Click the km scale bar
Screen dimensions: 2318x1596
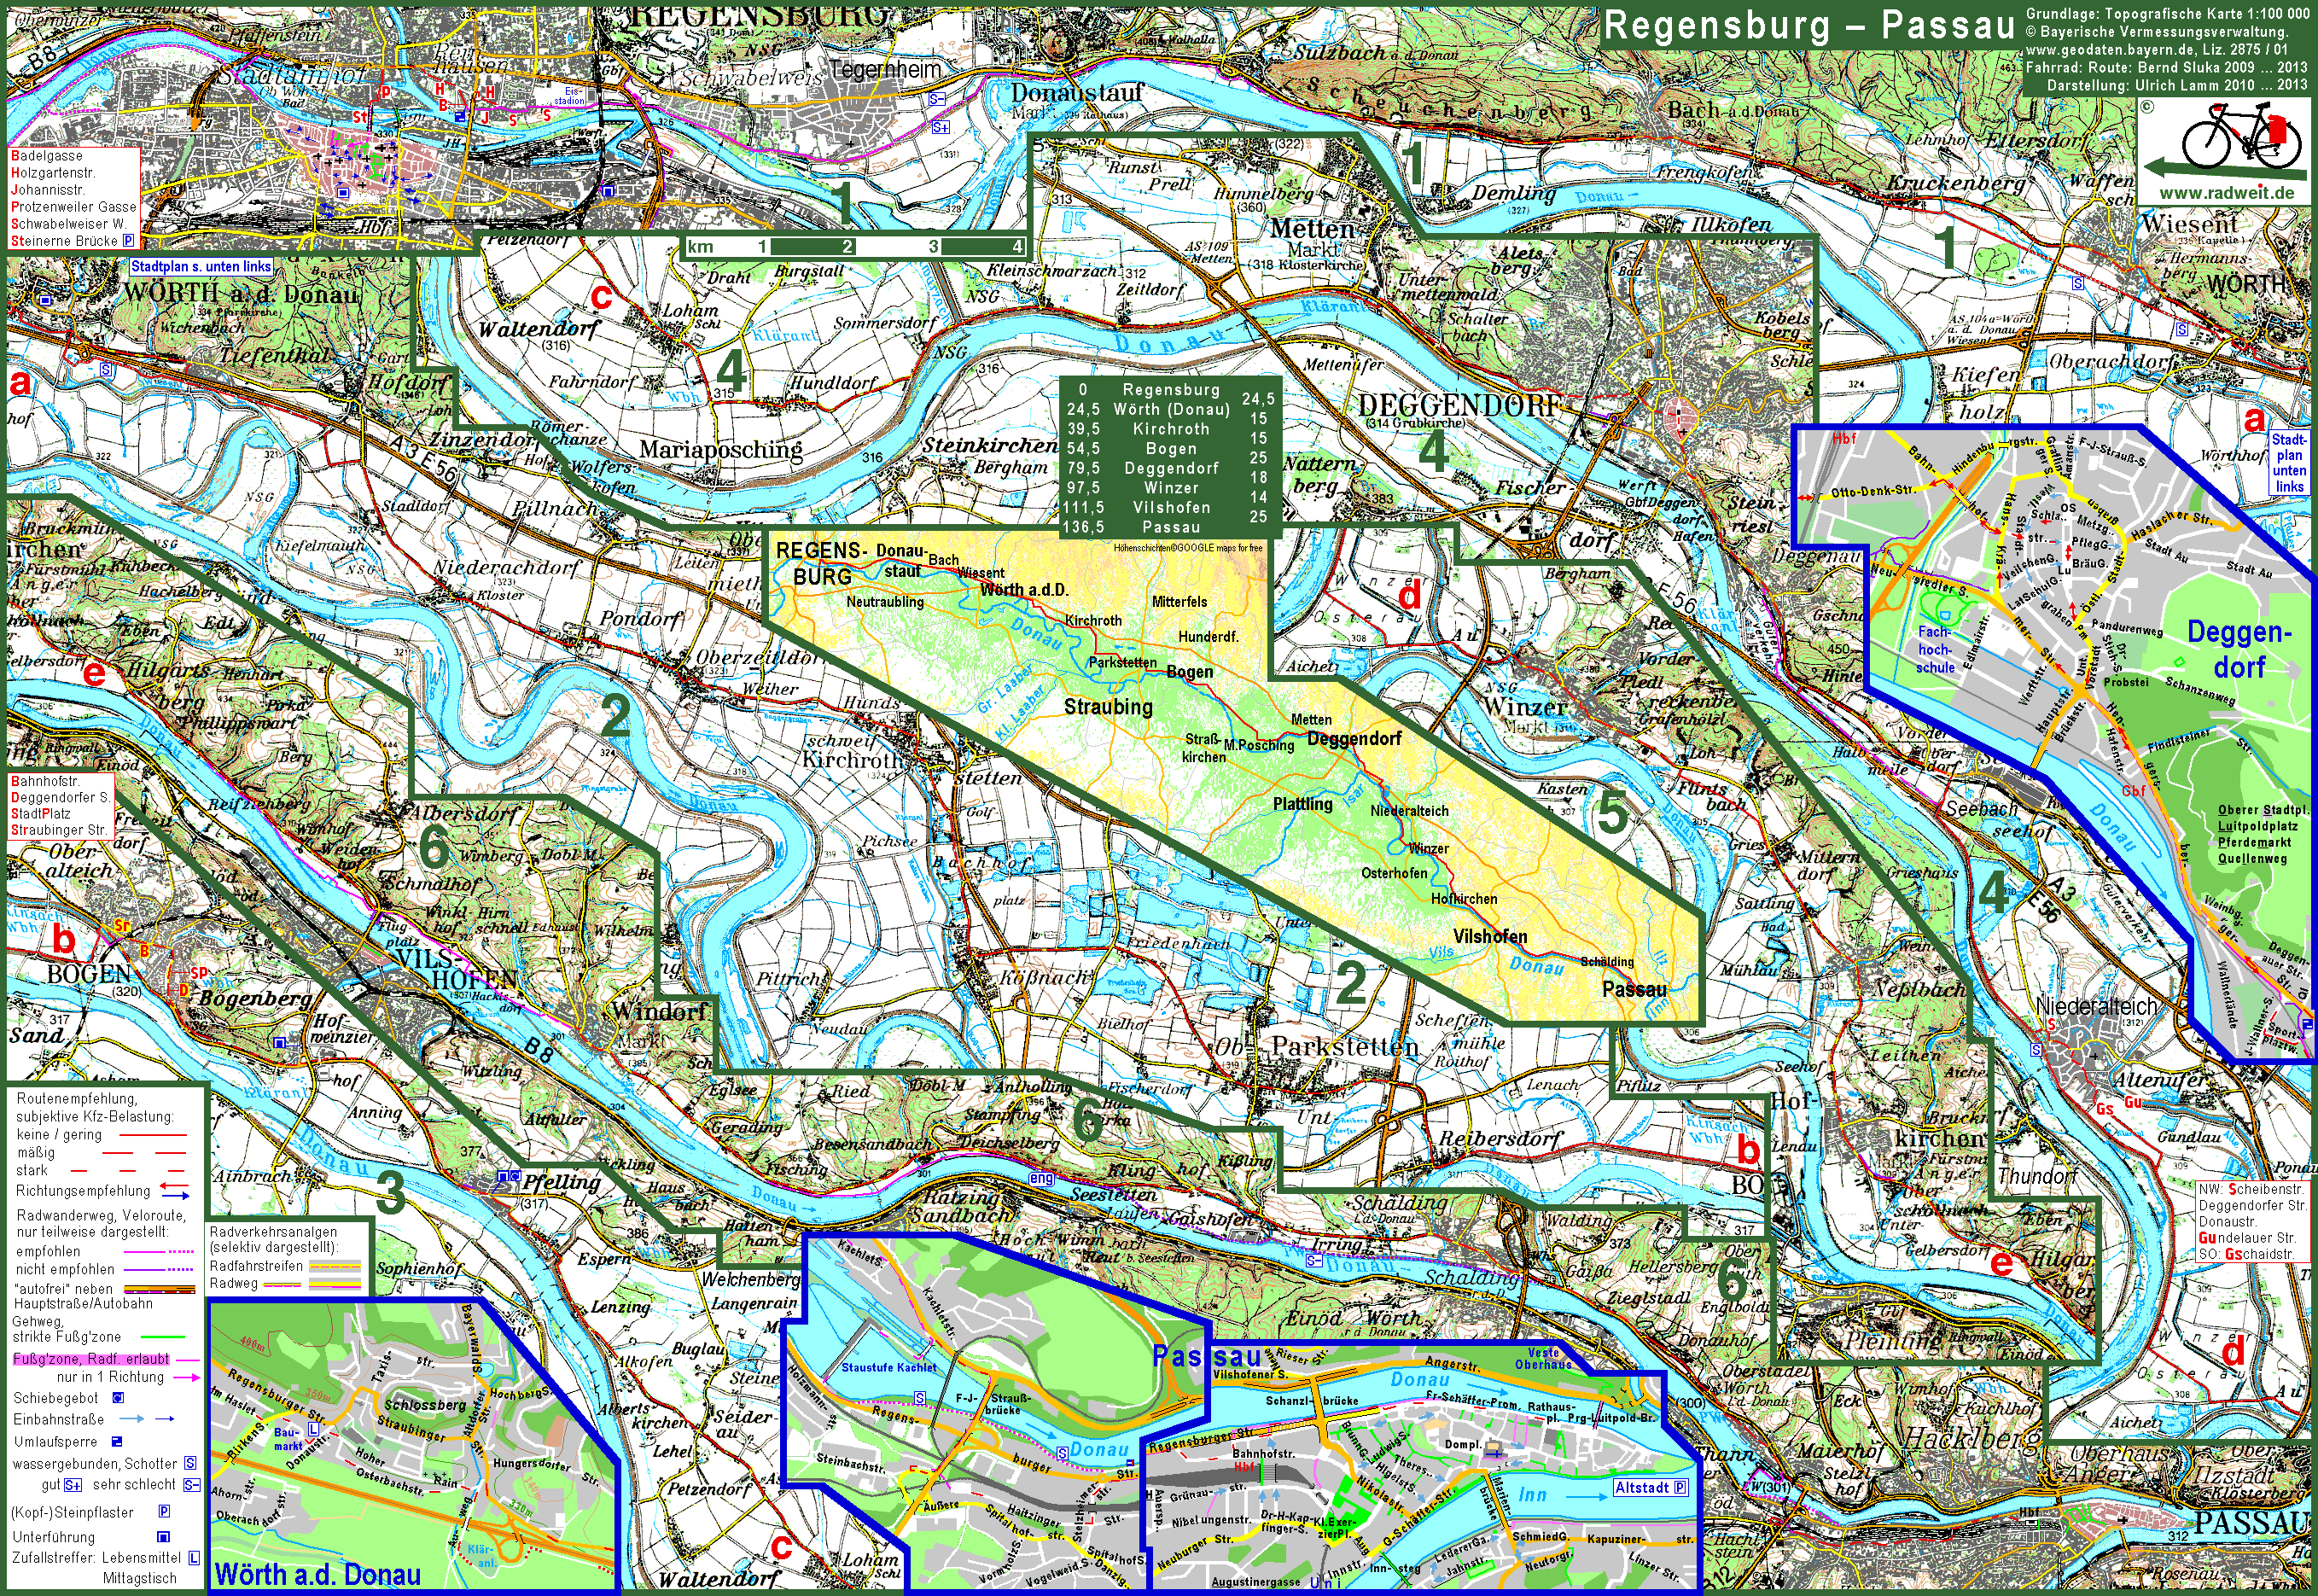(x=855, y=247)
